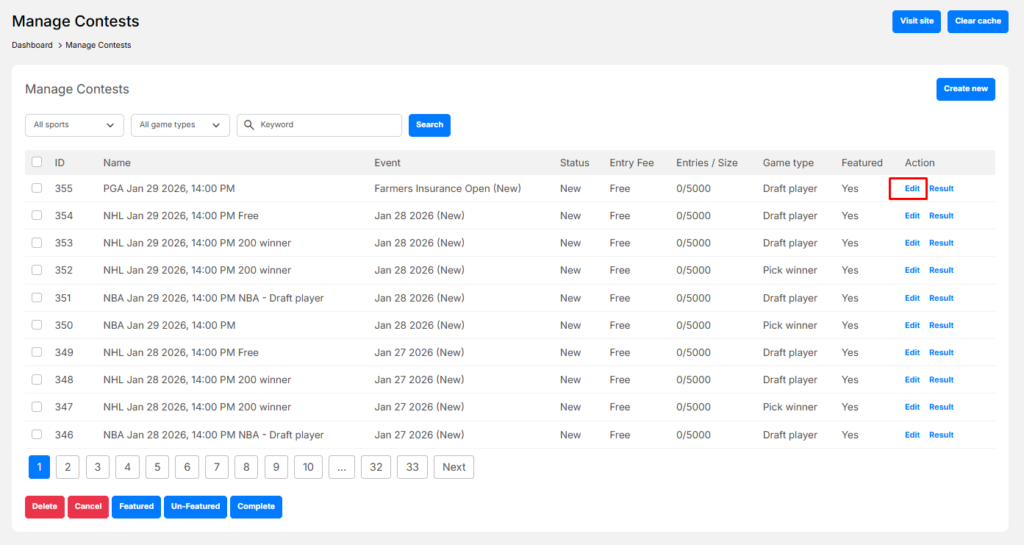Edit the PGA contest with ID 355
The width and height of the screenshot is (1024, 545).
[912, 188]
